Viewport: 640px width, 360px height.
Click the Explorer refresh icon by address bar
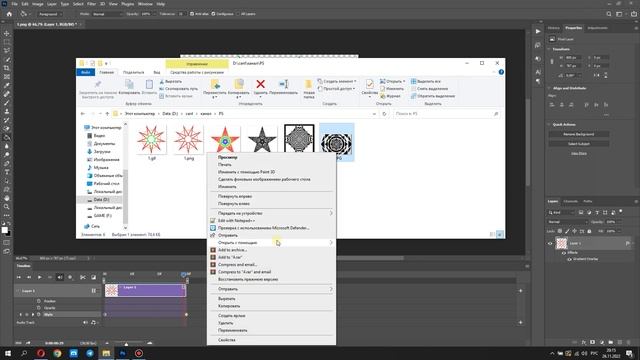[384, 114]
